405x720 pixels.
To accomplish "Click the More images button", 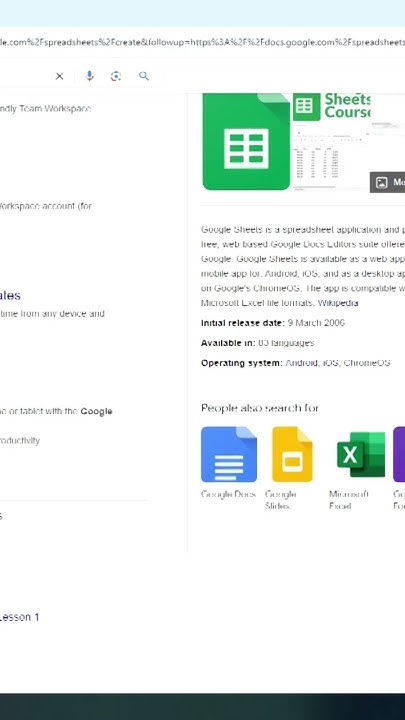I will (388, 182).
